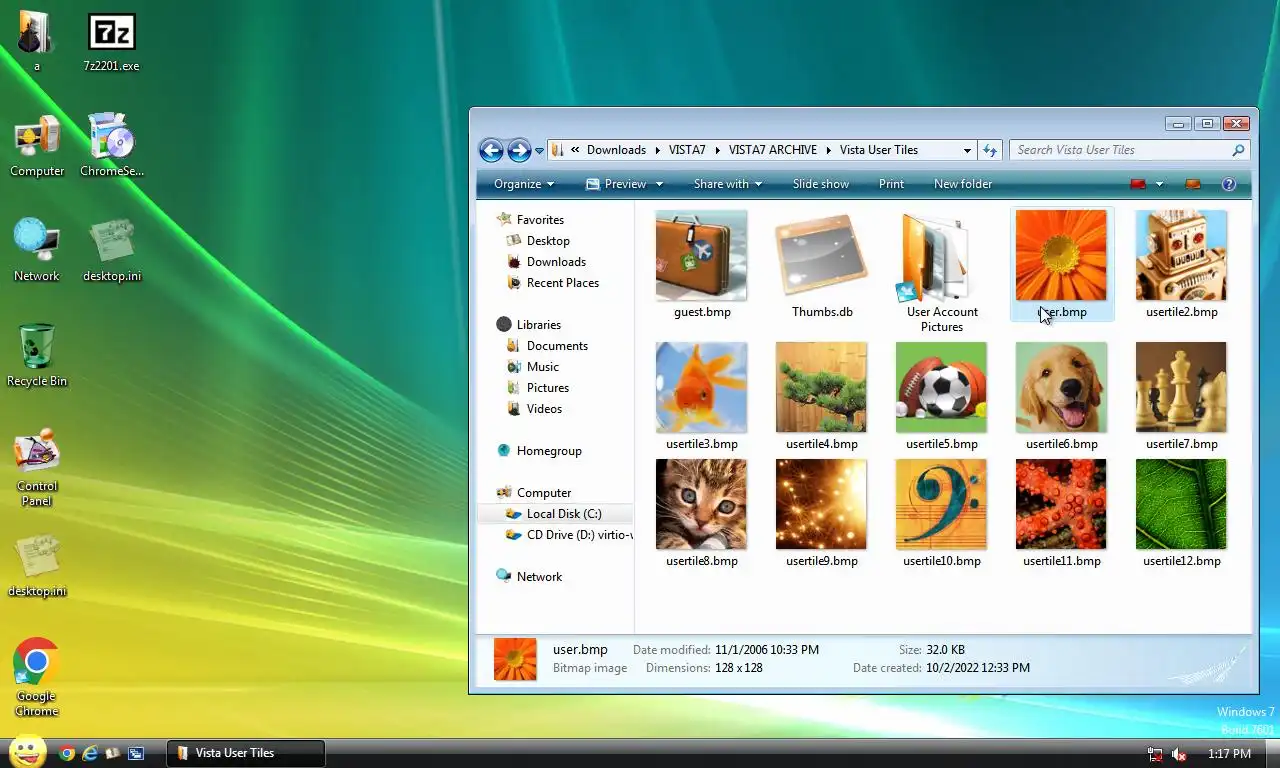Open Help with the question mark icon
This screenshot has height=768, width=1280.
click(1229, 184)
